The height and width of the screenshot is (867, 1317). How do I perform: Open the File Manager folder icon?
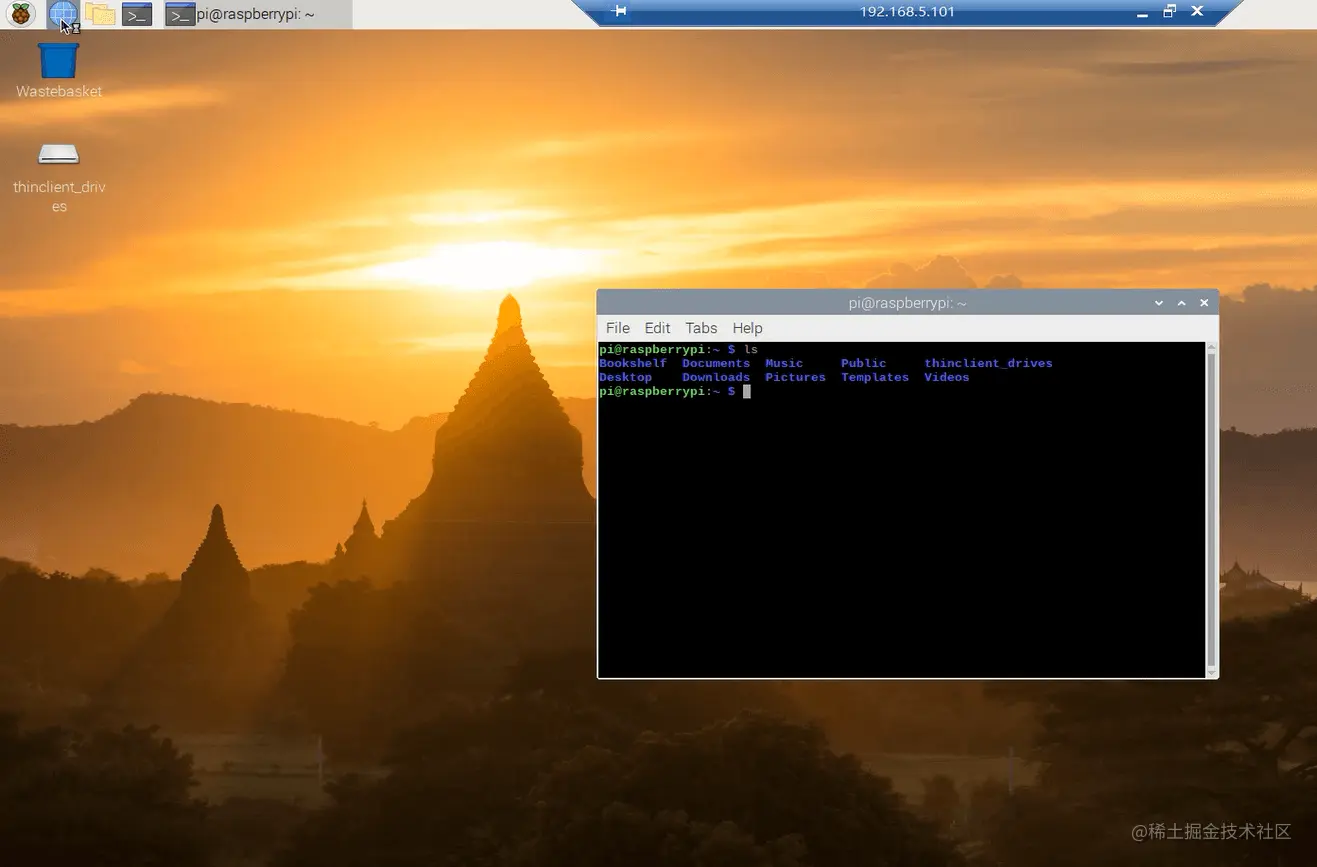[x=99, y=14]
